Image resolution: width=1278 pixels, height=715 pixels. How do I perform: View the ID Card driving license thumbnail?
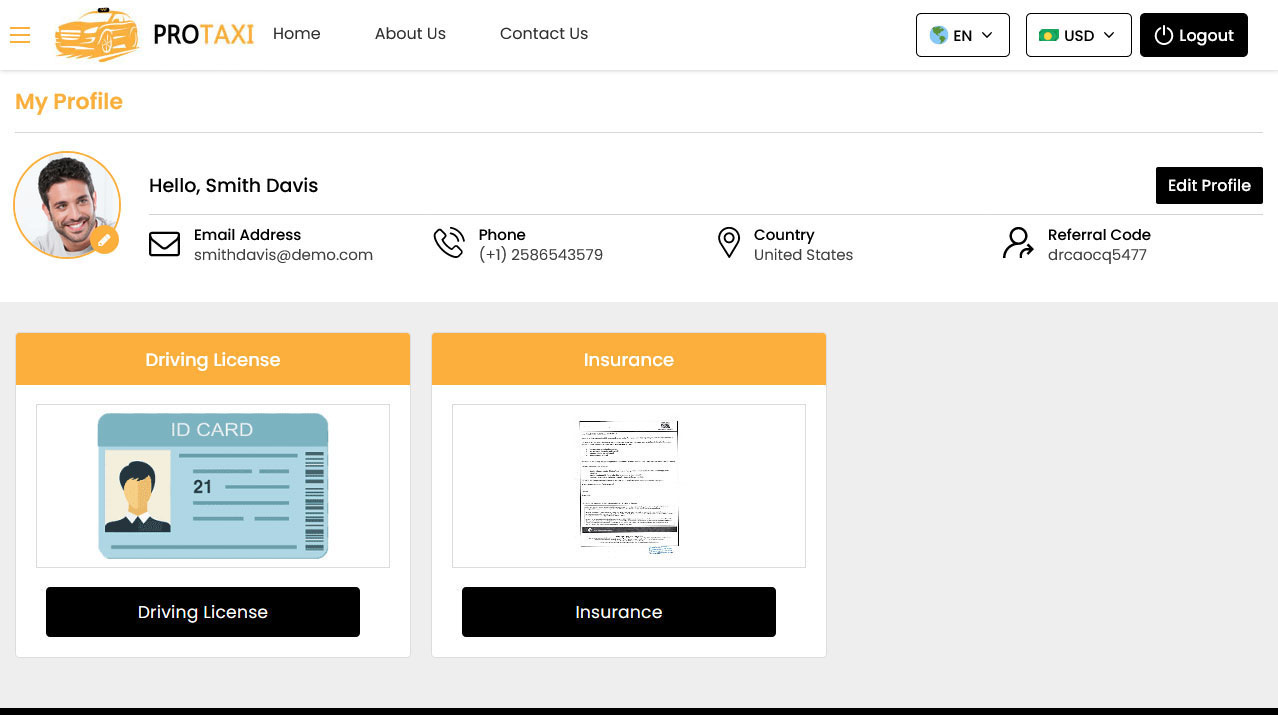[212, 485]
